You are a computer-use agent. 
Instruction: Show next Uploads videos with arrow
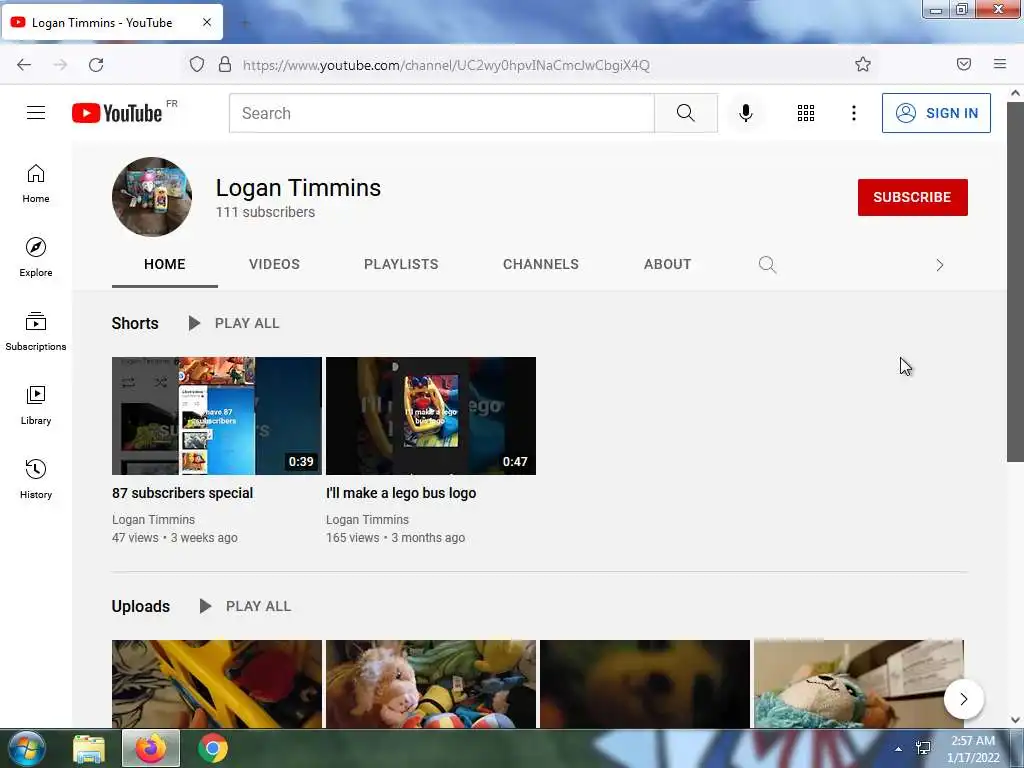(964, 699)
